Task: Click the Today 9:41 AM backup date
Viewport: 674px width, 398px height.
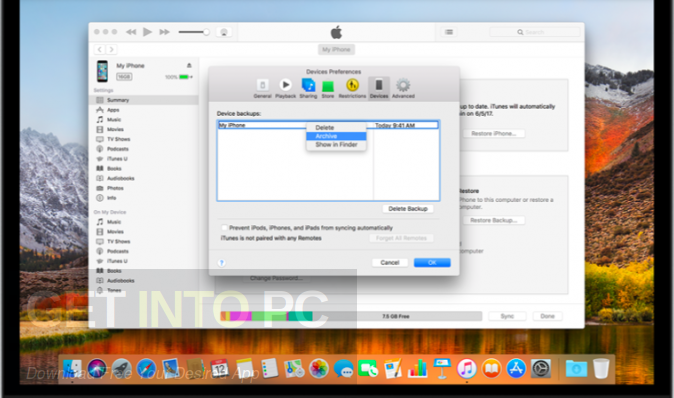Action: [395, 126]
